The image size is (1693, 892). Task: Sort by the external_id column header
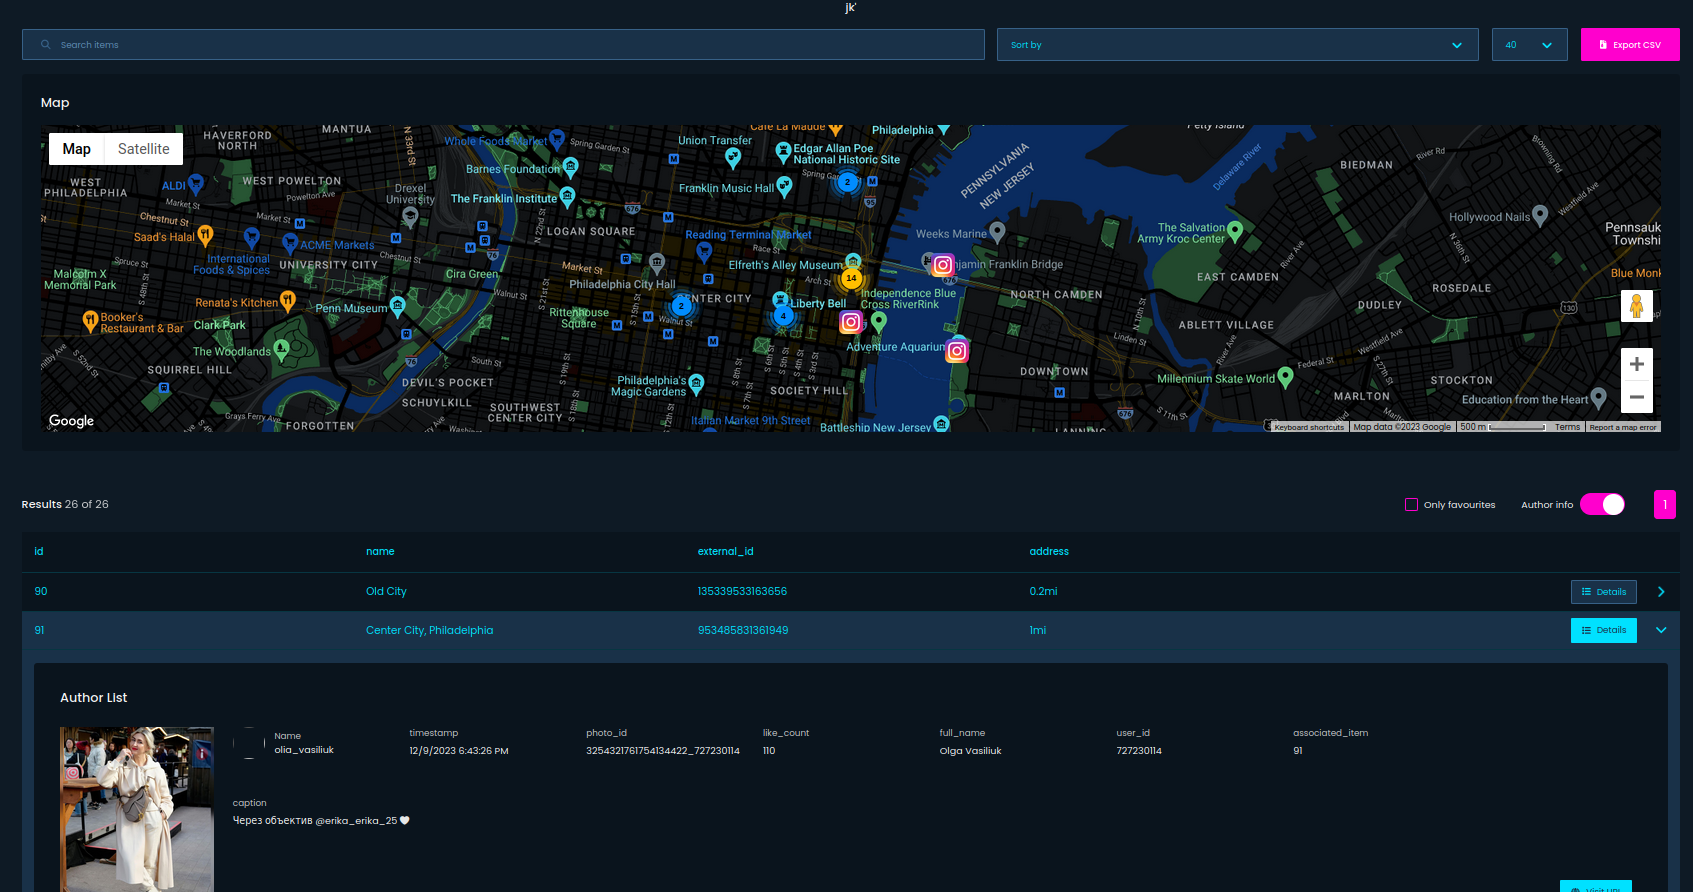(x=726, y=552)
